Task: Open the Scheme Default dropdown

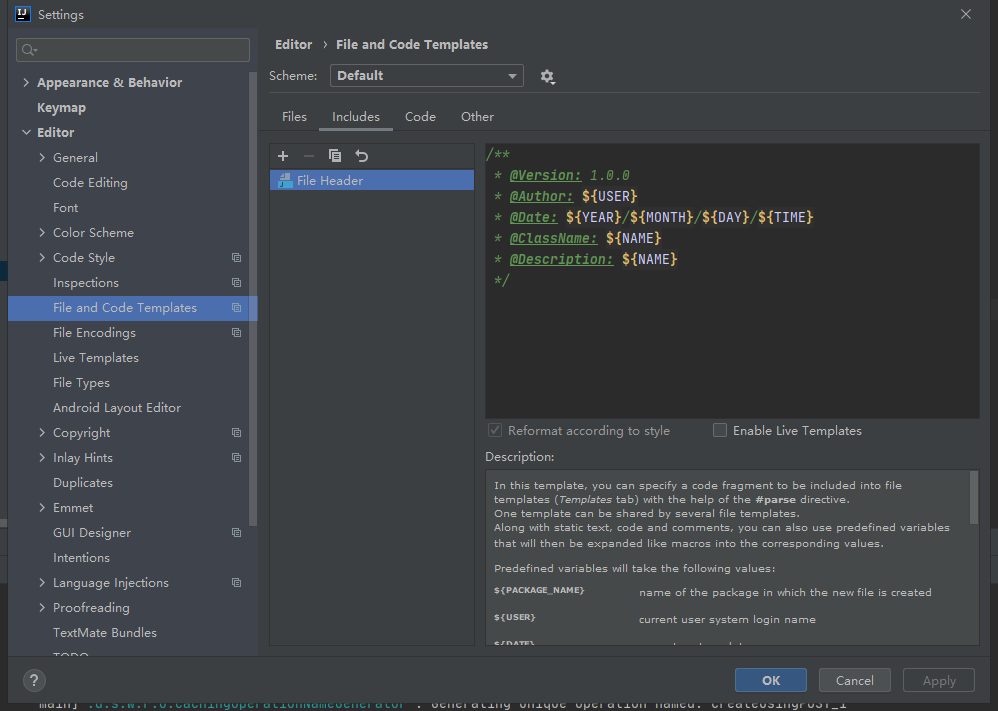Action: [426, 76]
